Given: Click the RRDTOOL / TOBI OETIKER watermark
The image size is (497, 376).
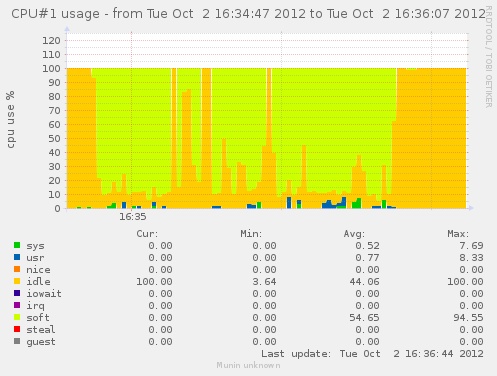Looking at the screenshot, I should tap(489, 57).
